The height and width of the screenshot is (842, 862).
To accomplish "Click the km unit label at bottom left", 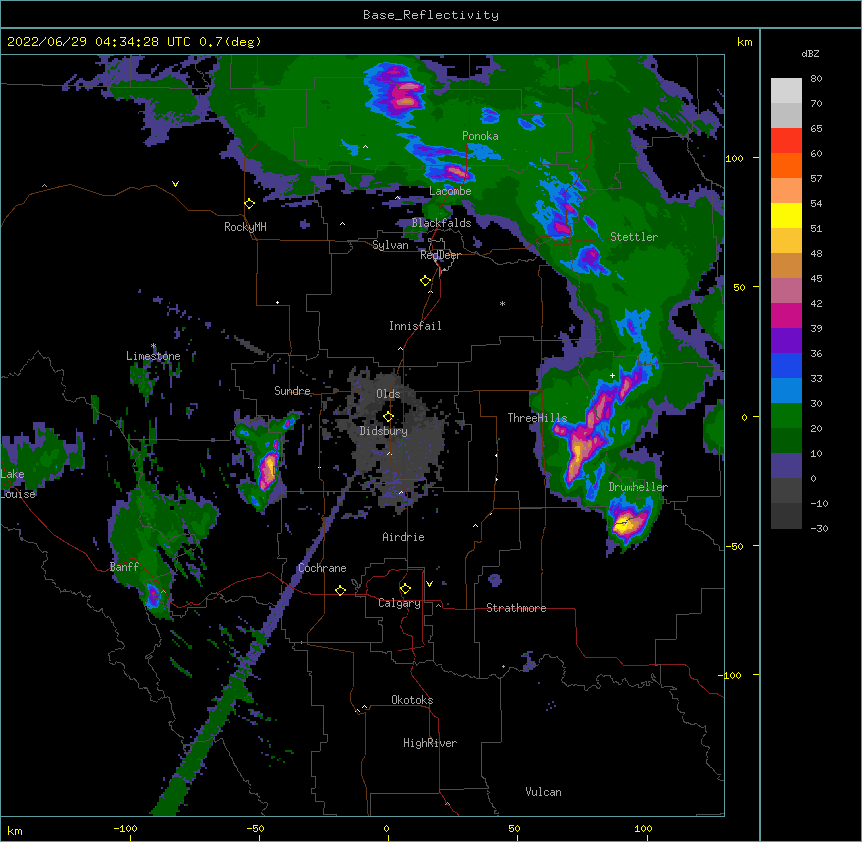I will 14,830.
